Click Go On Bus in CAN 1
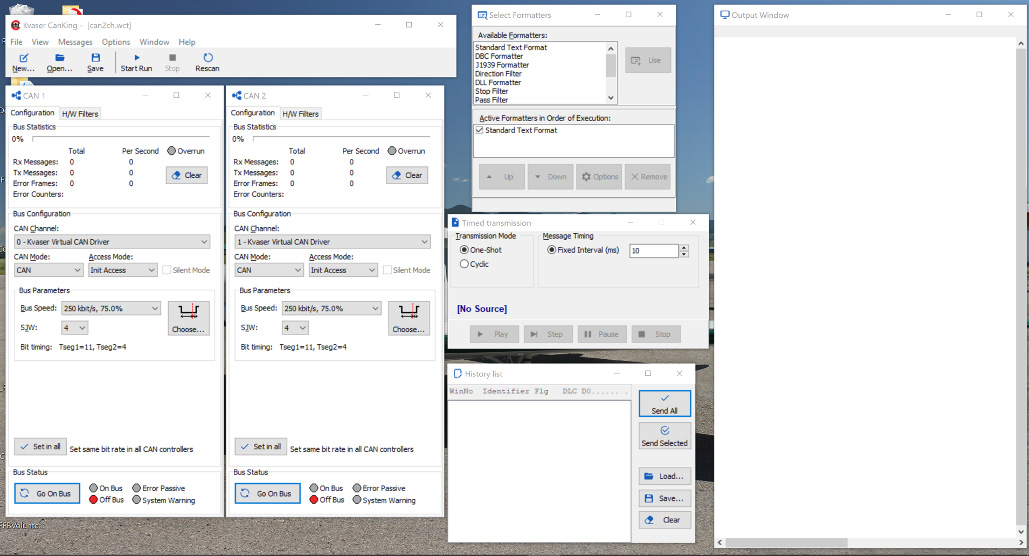The image size is (1029, 556). (47, 494)
